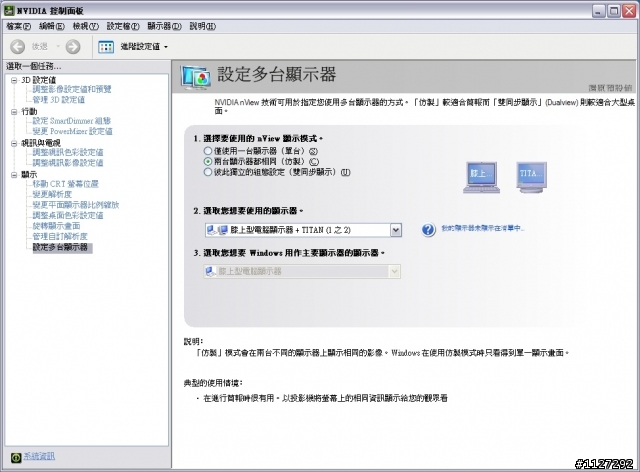
Task: Click the blue help question mark icon
Action: [x=428, y=229]
